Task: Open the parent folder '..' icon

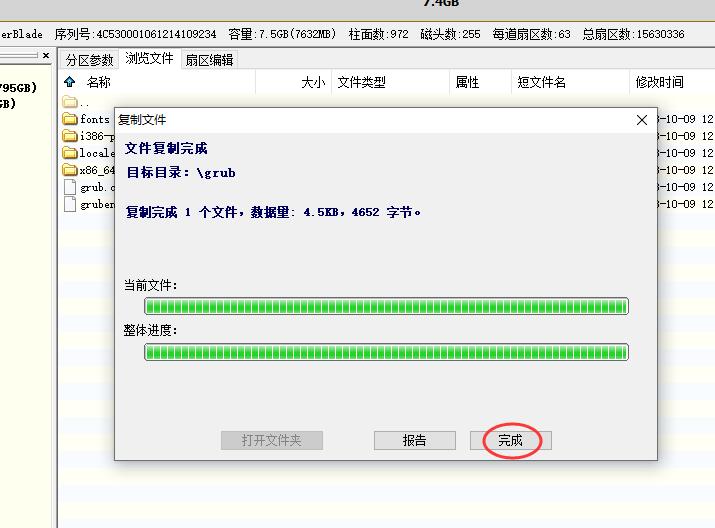Action: click(x=70, y=102)
